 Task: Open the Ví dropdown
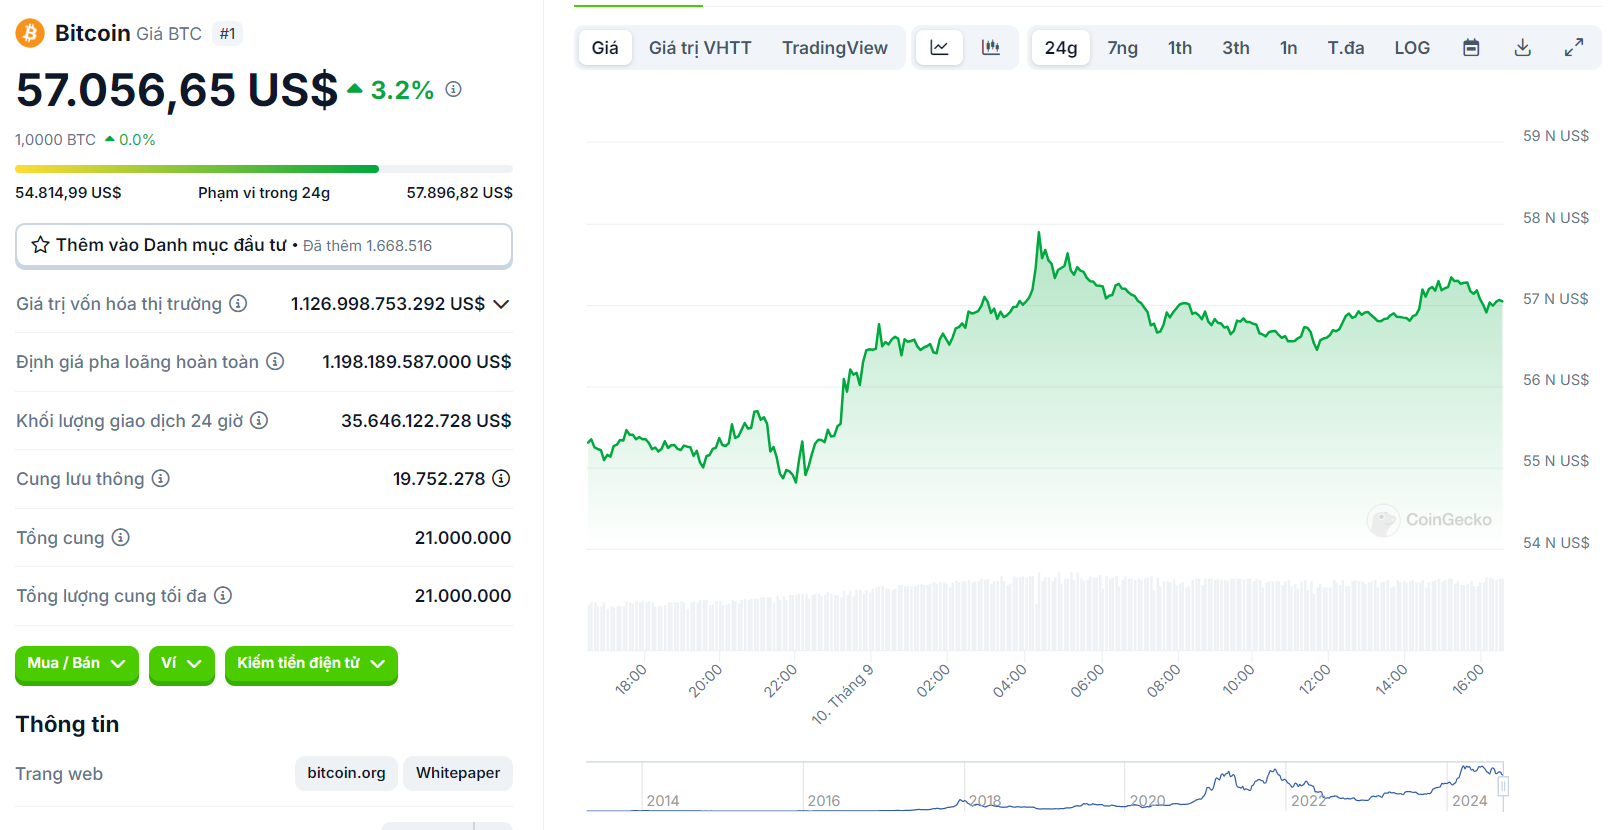click(x=182, y=664)
